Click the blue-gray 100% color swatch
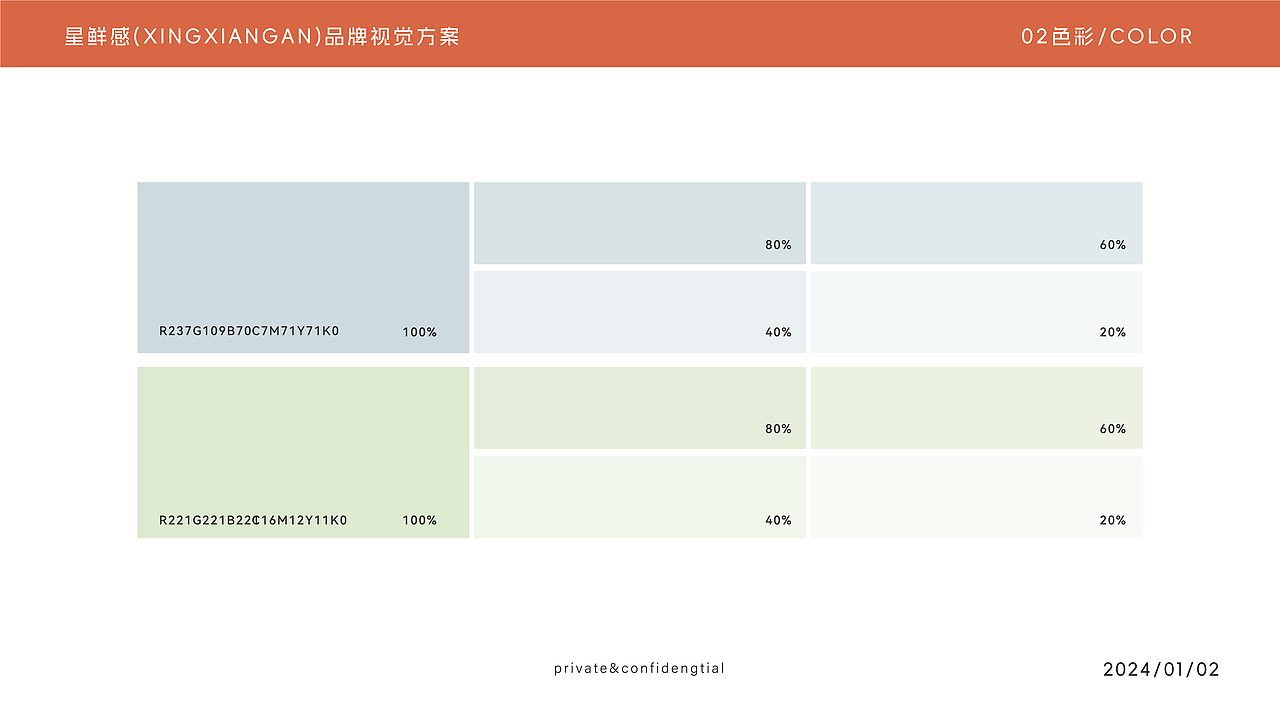The width and height of the screenshot is (1280, 720). click(x=303, y=250)
